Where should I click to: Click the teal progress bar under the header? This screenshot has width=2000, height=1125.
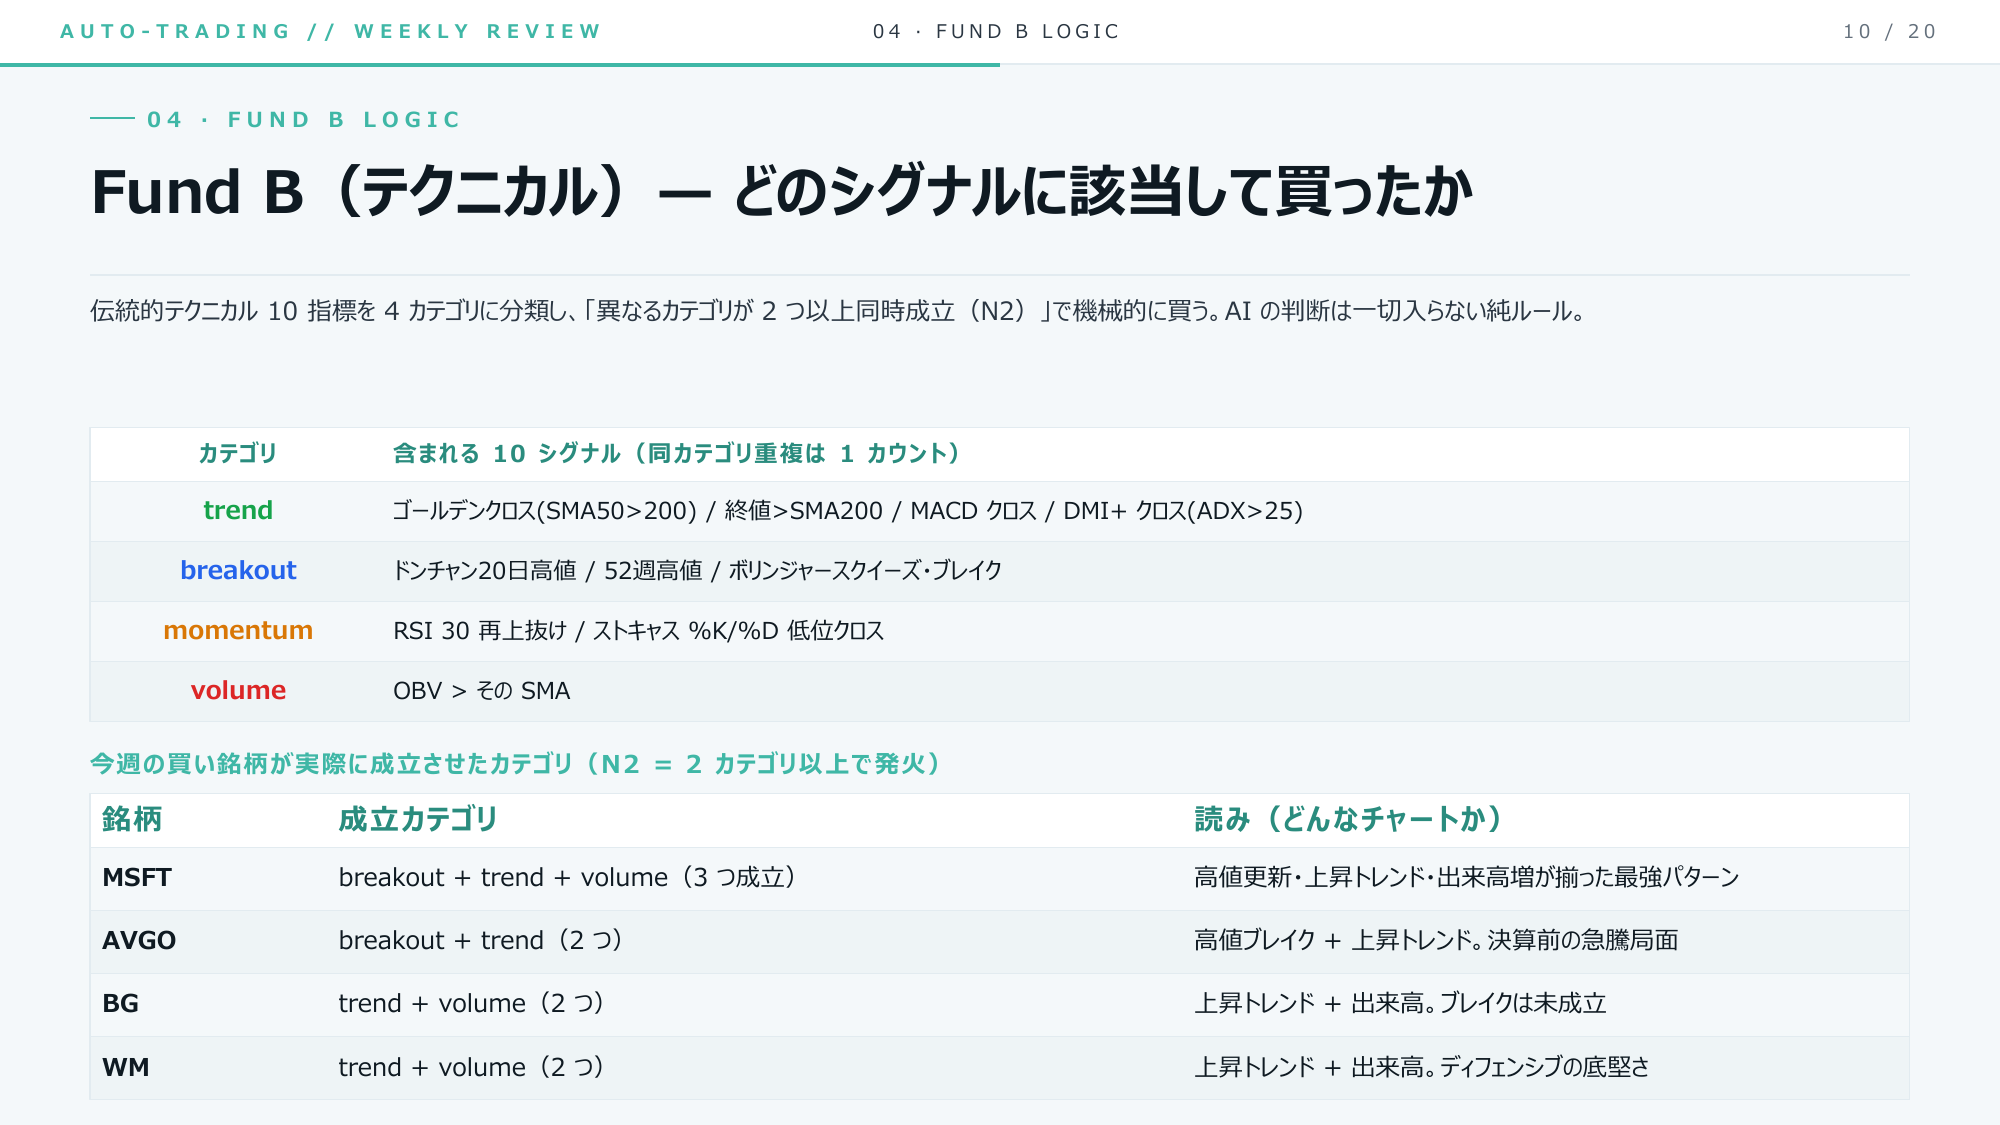click(x=500, y=65)
